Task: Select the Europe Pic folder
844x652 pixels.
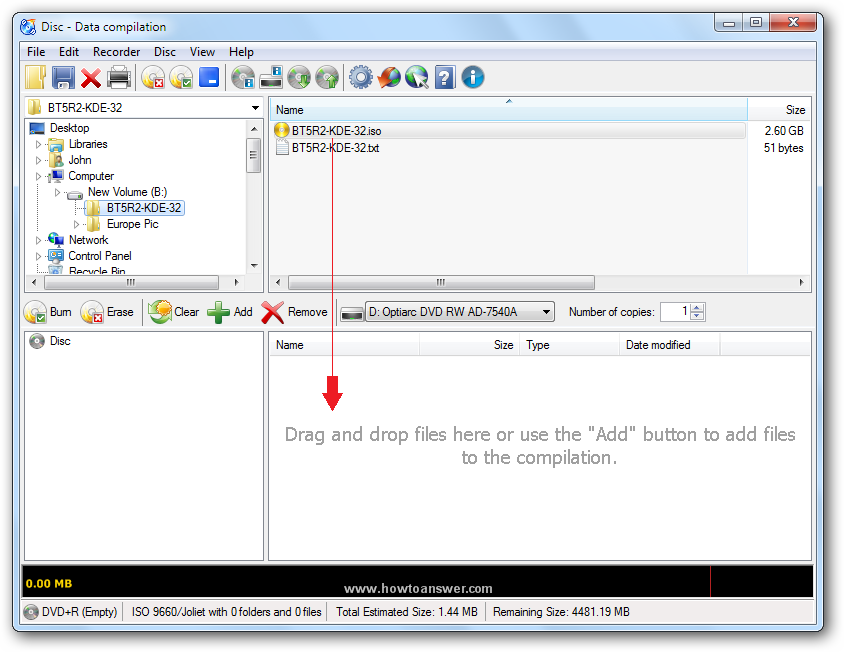Action: [132, 224]
